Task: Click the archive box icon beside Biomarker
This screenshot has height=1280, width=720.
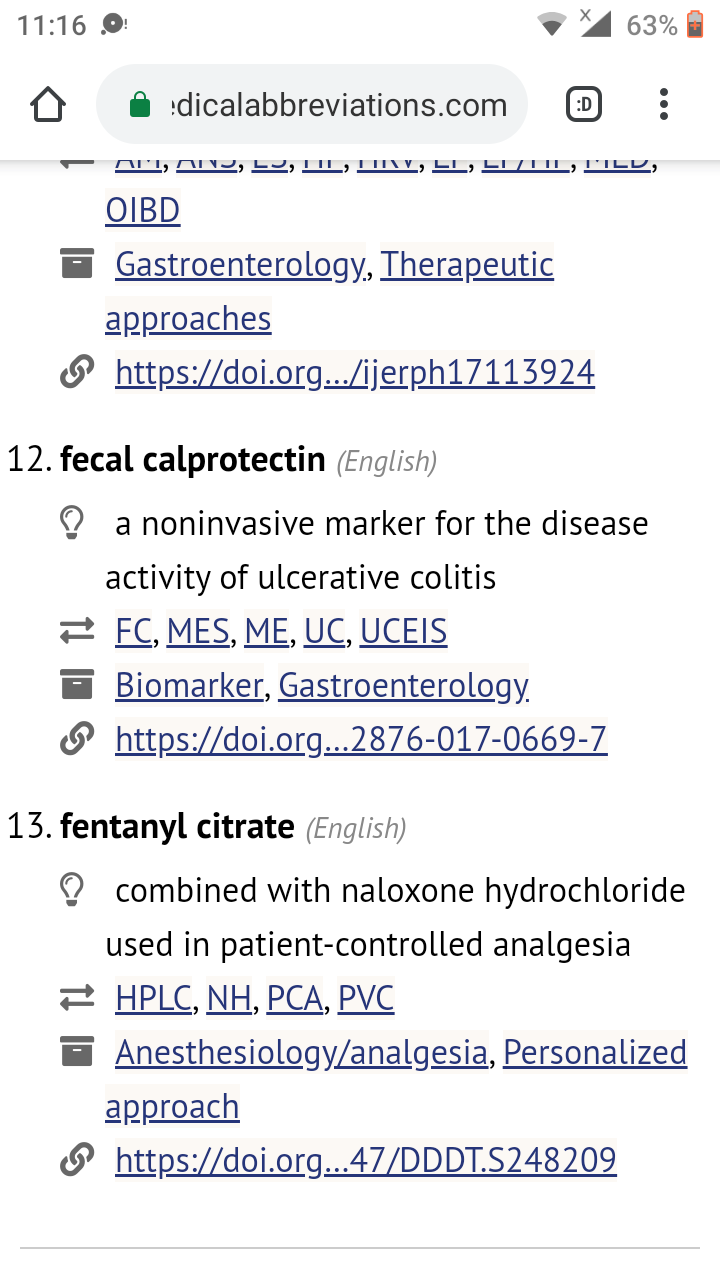Action: [77, 686]
